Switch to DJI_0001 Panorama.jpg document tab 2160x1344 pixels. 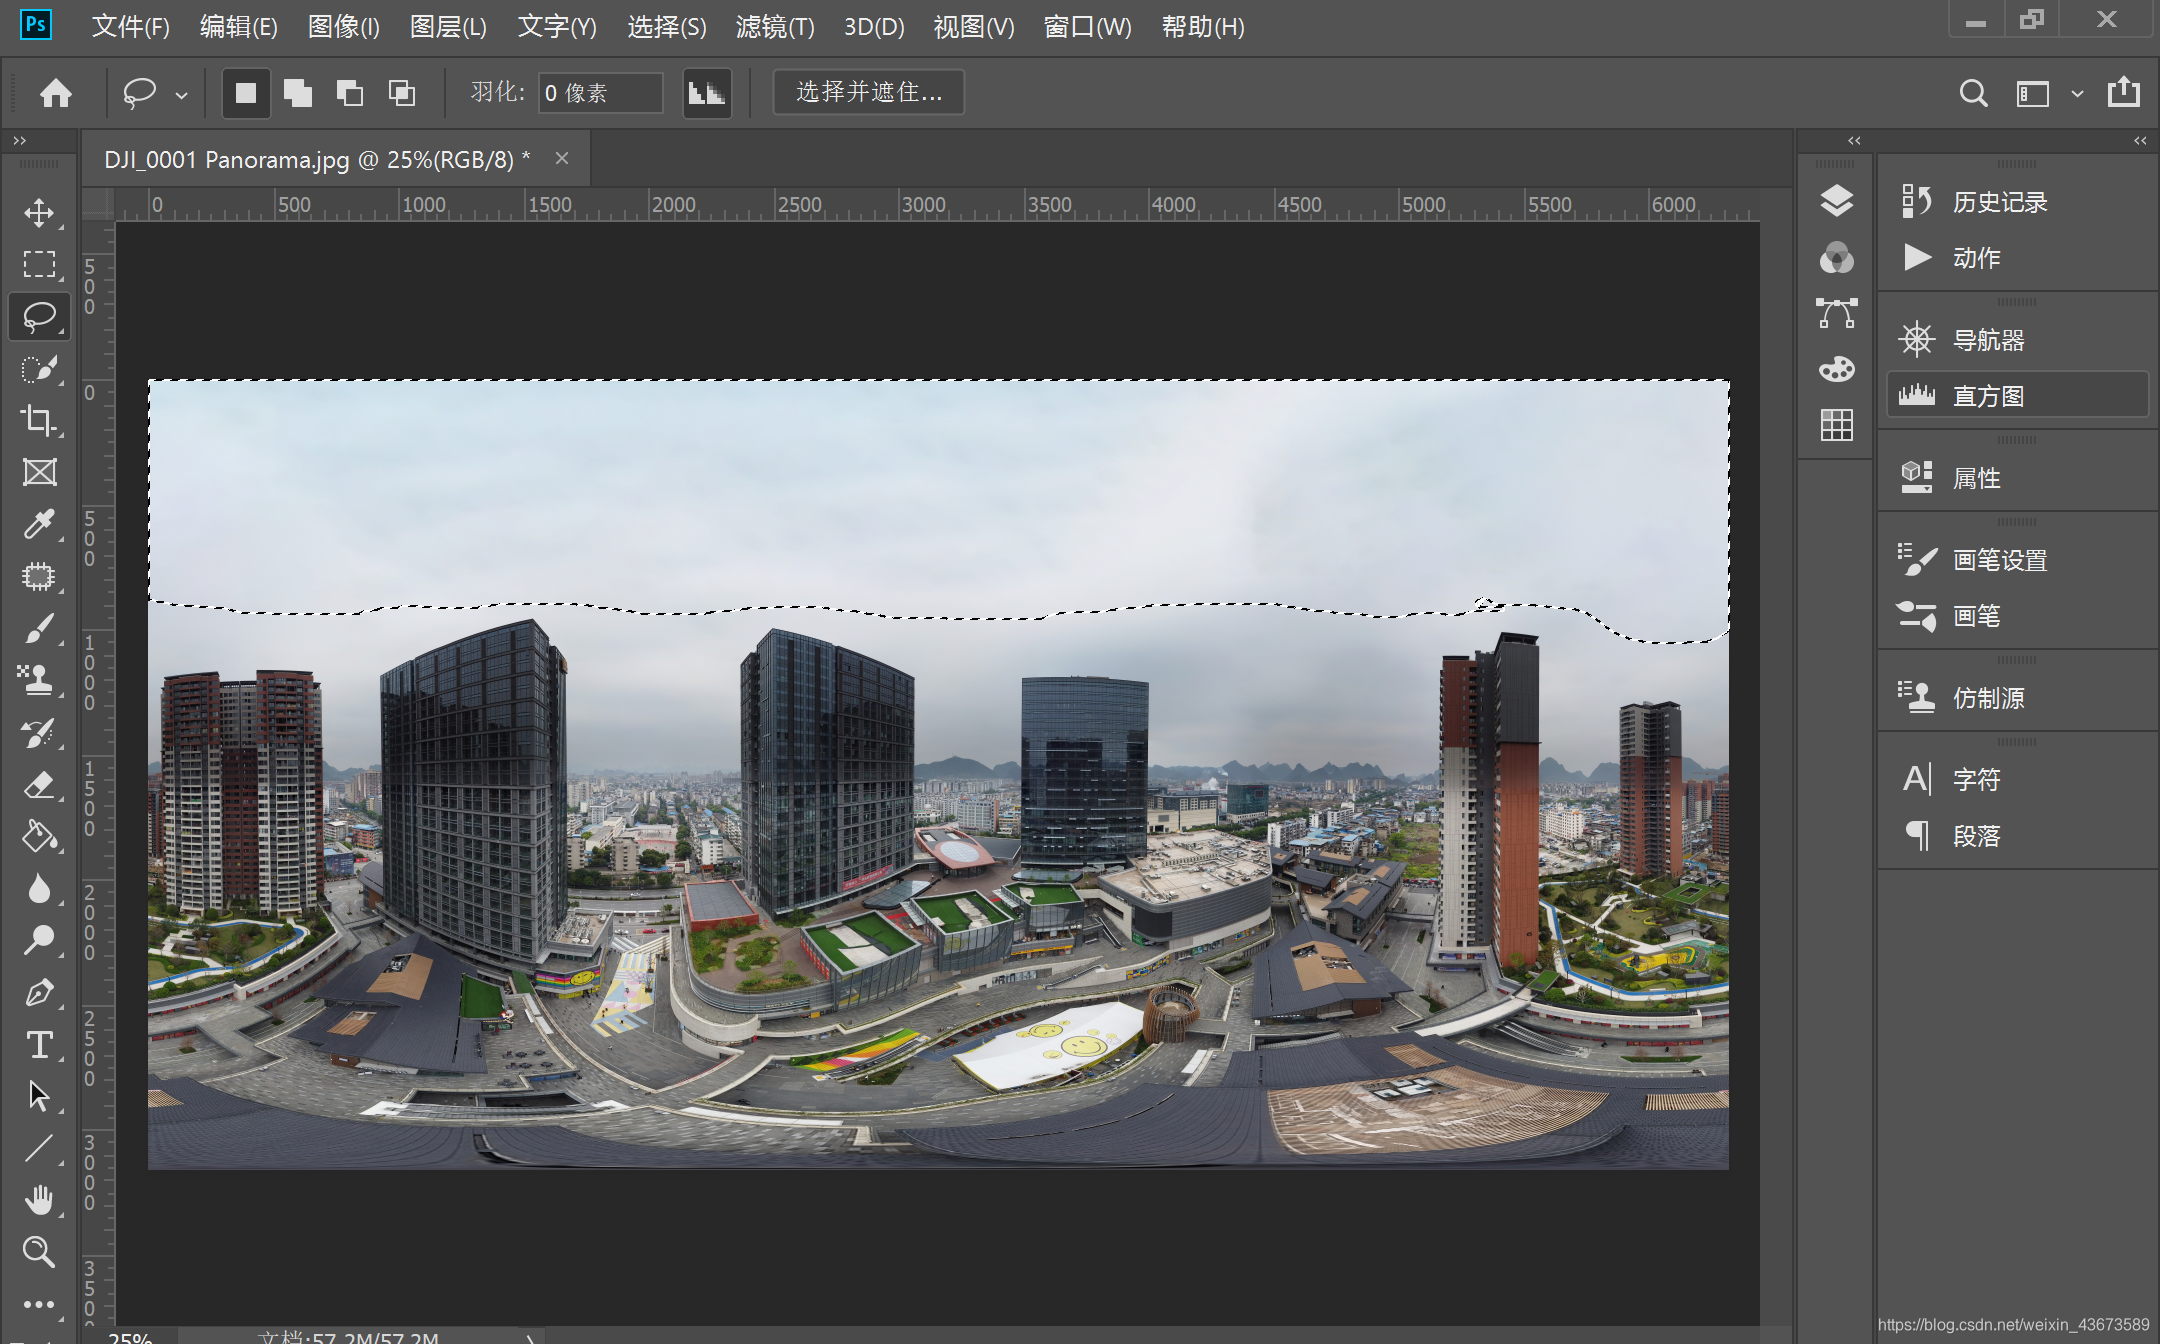tap(317, 160)
